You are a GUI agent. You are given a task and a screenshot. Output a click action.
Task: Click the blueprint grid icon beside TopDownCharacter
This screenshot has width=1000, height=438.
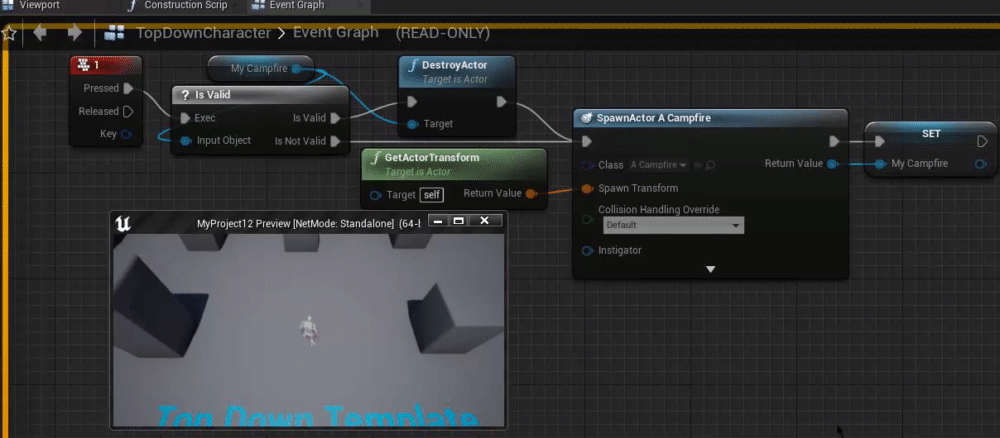114,33
